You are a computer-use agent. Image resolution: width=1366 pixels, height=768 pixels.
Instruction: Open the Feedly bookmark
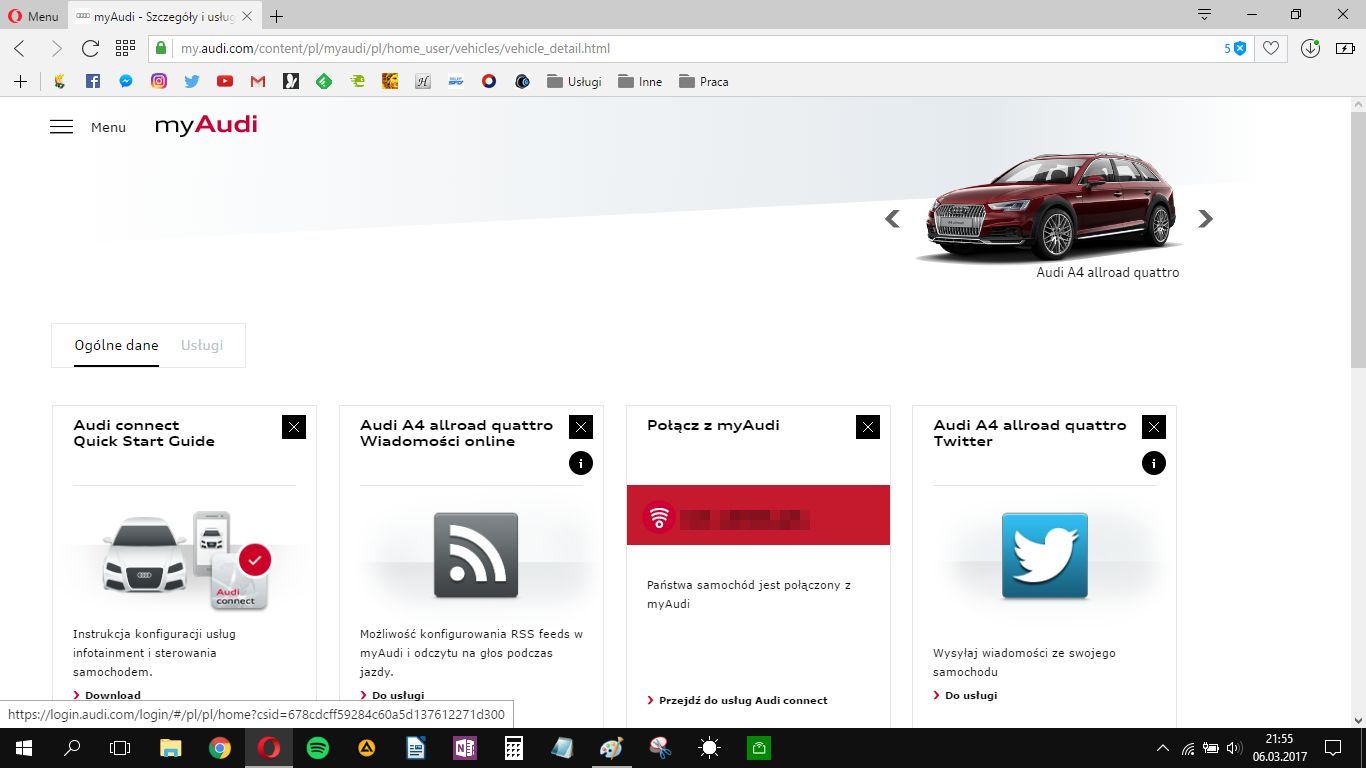coord(324,82)
